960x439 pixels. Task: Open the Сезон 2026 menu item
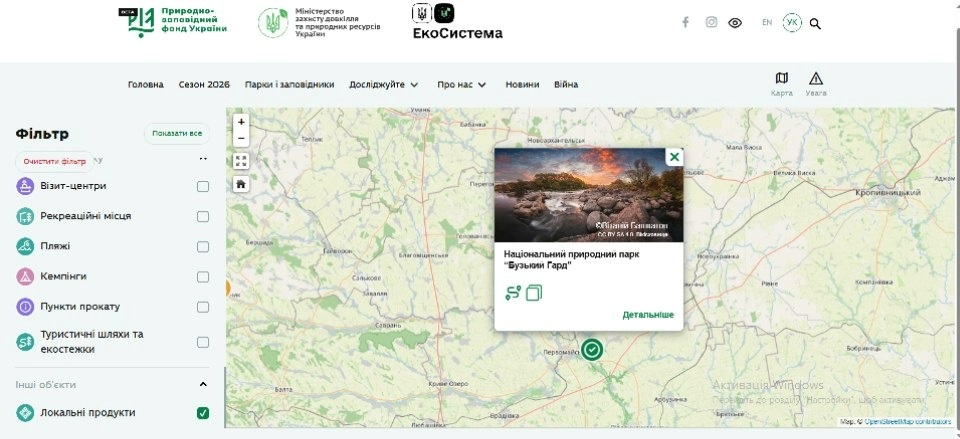[204, 84]
